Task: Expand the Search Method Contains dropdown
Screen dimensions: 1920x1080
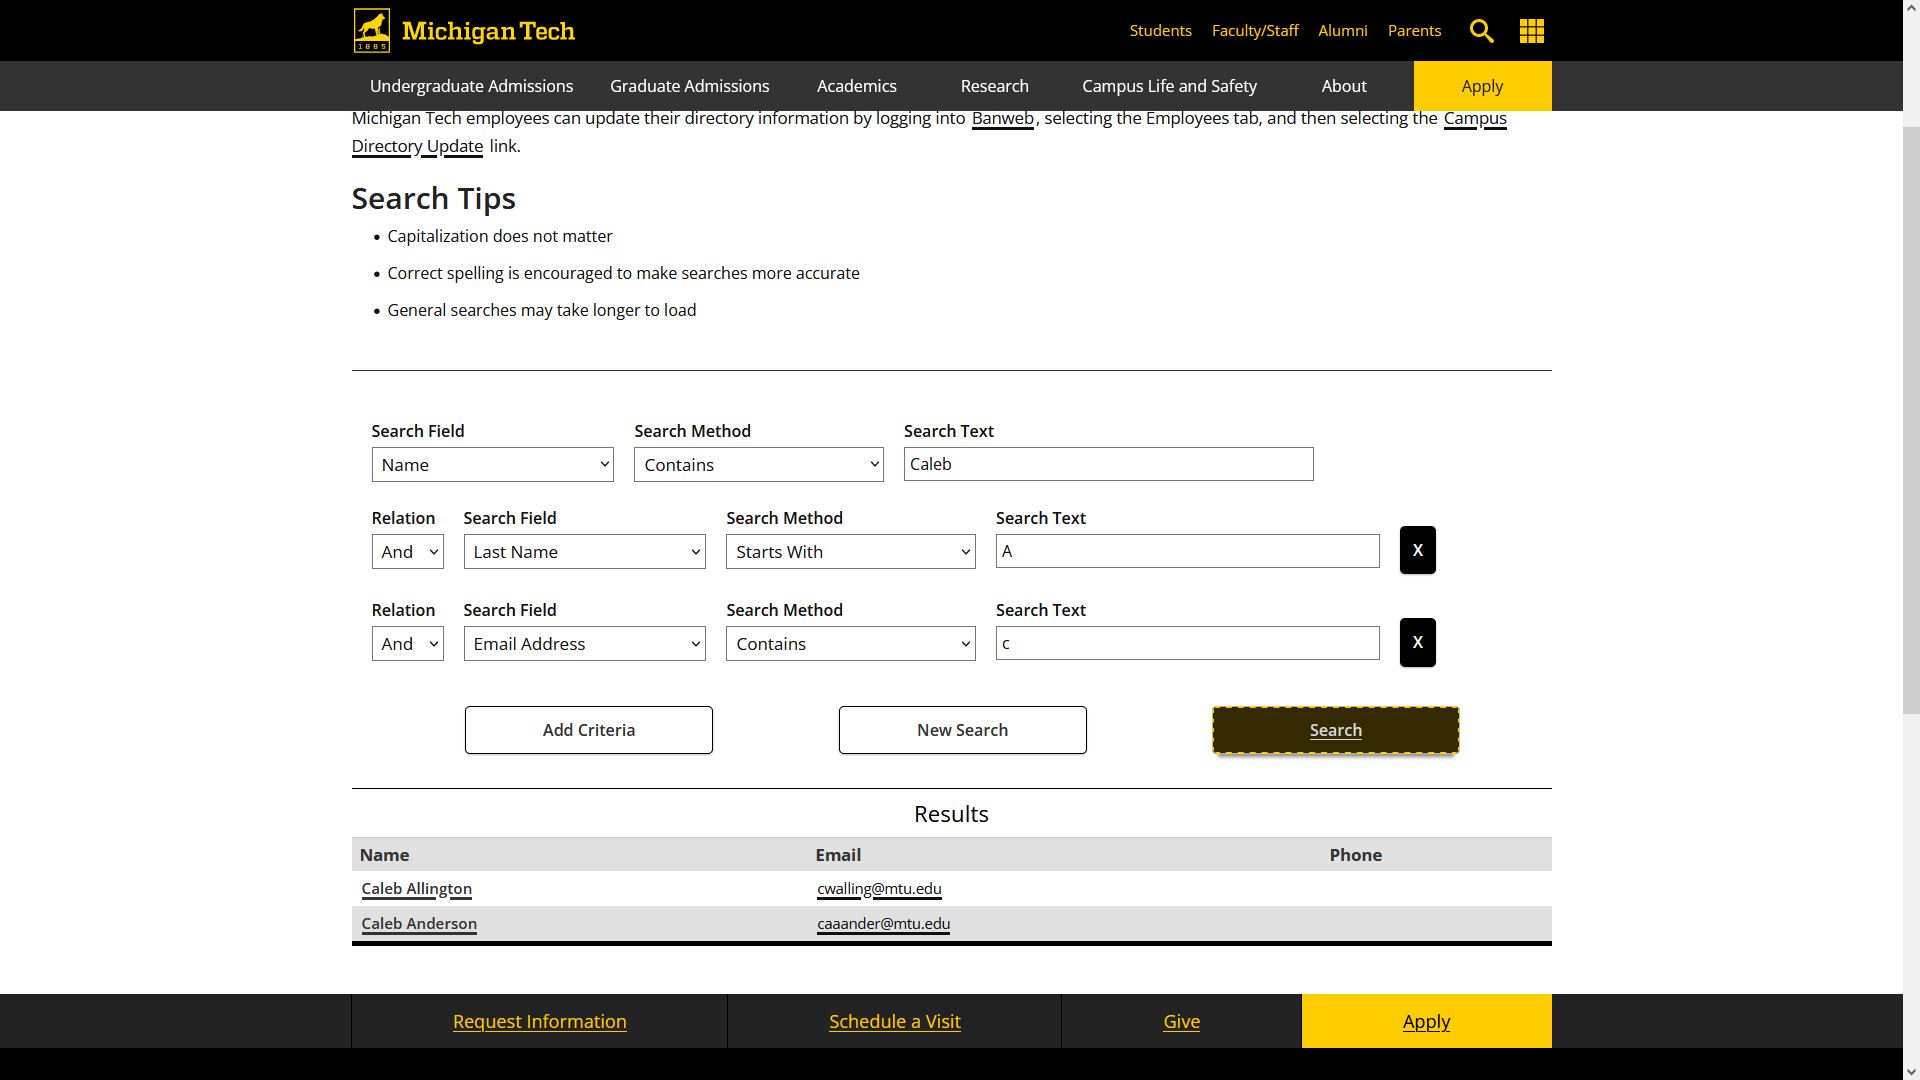Action: (x=758, y=464)
